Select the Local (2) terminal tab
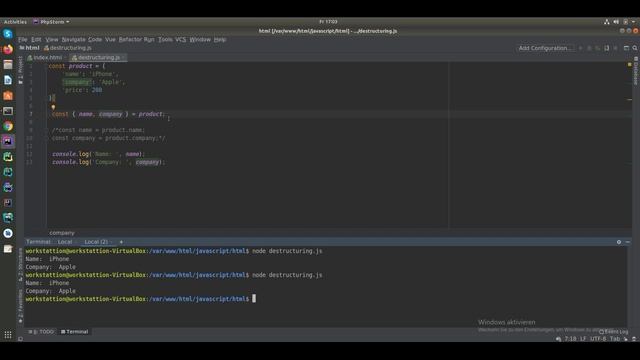The width and height of the screenshot is (640, 360). (96, 242)
